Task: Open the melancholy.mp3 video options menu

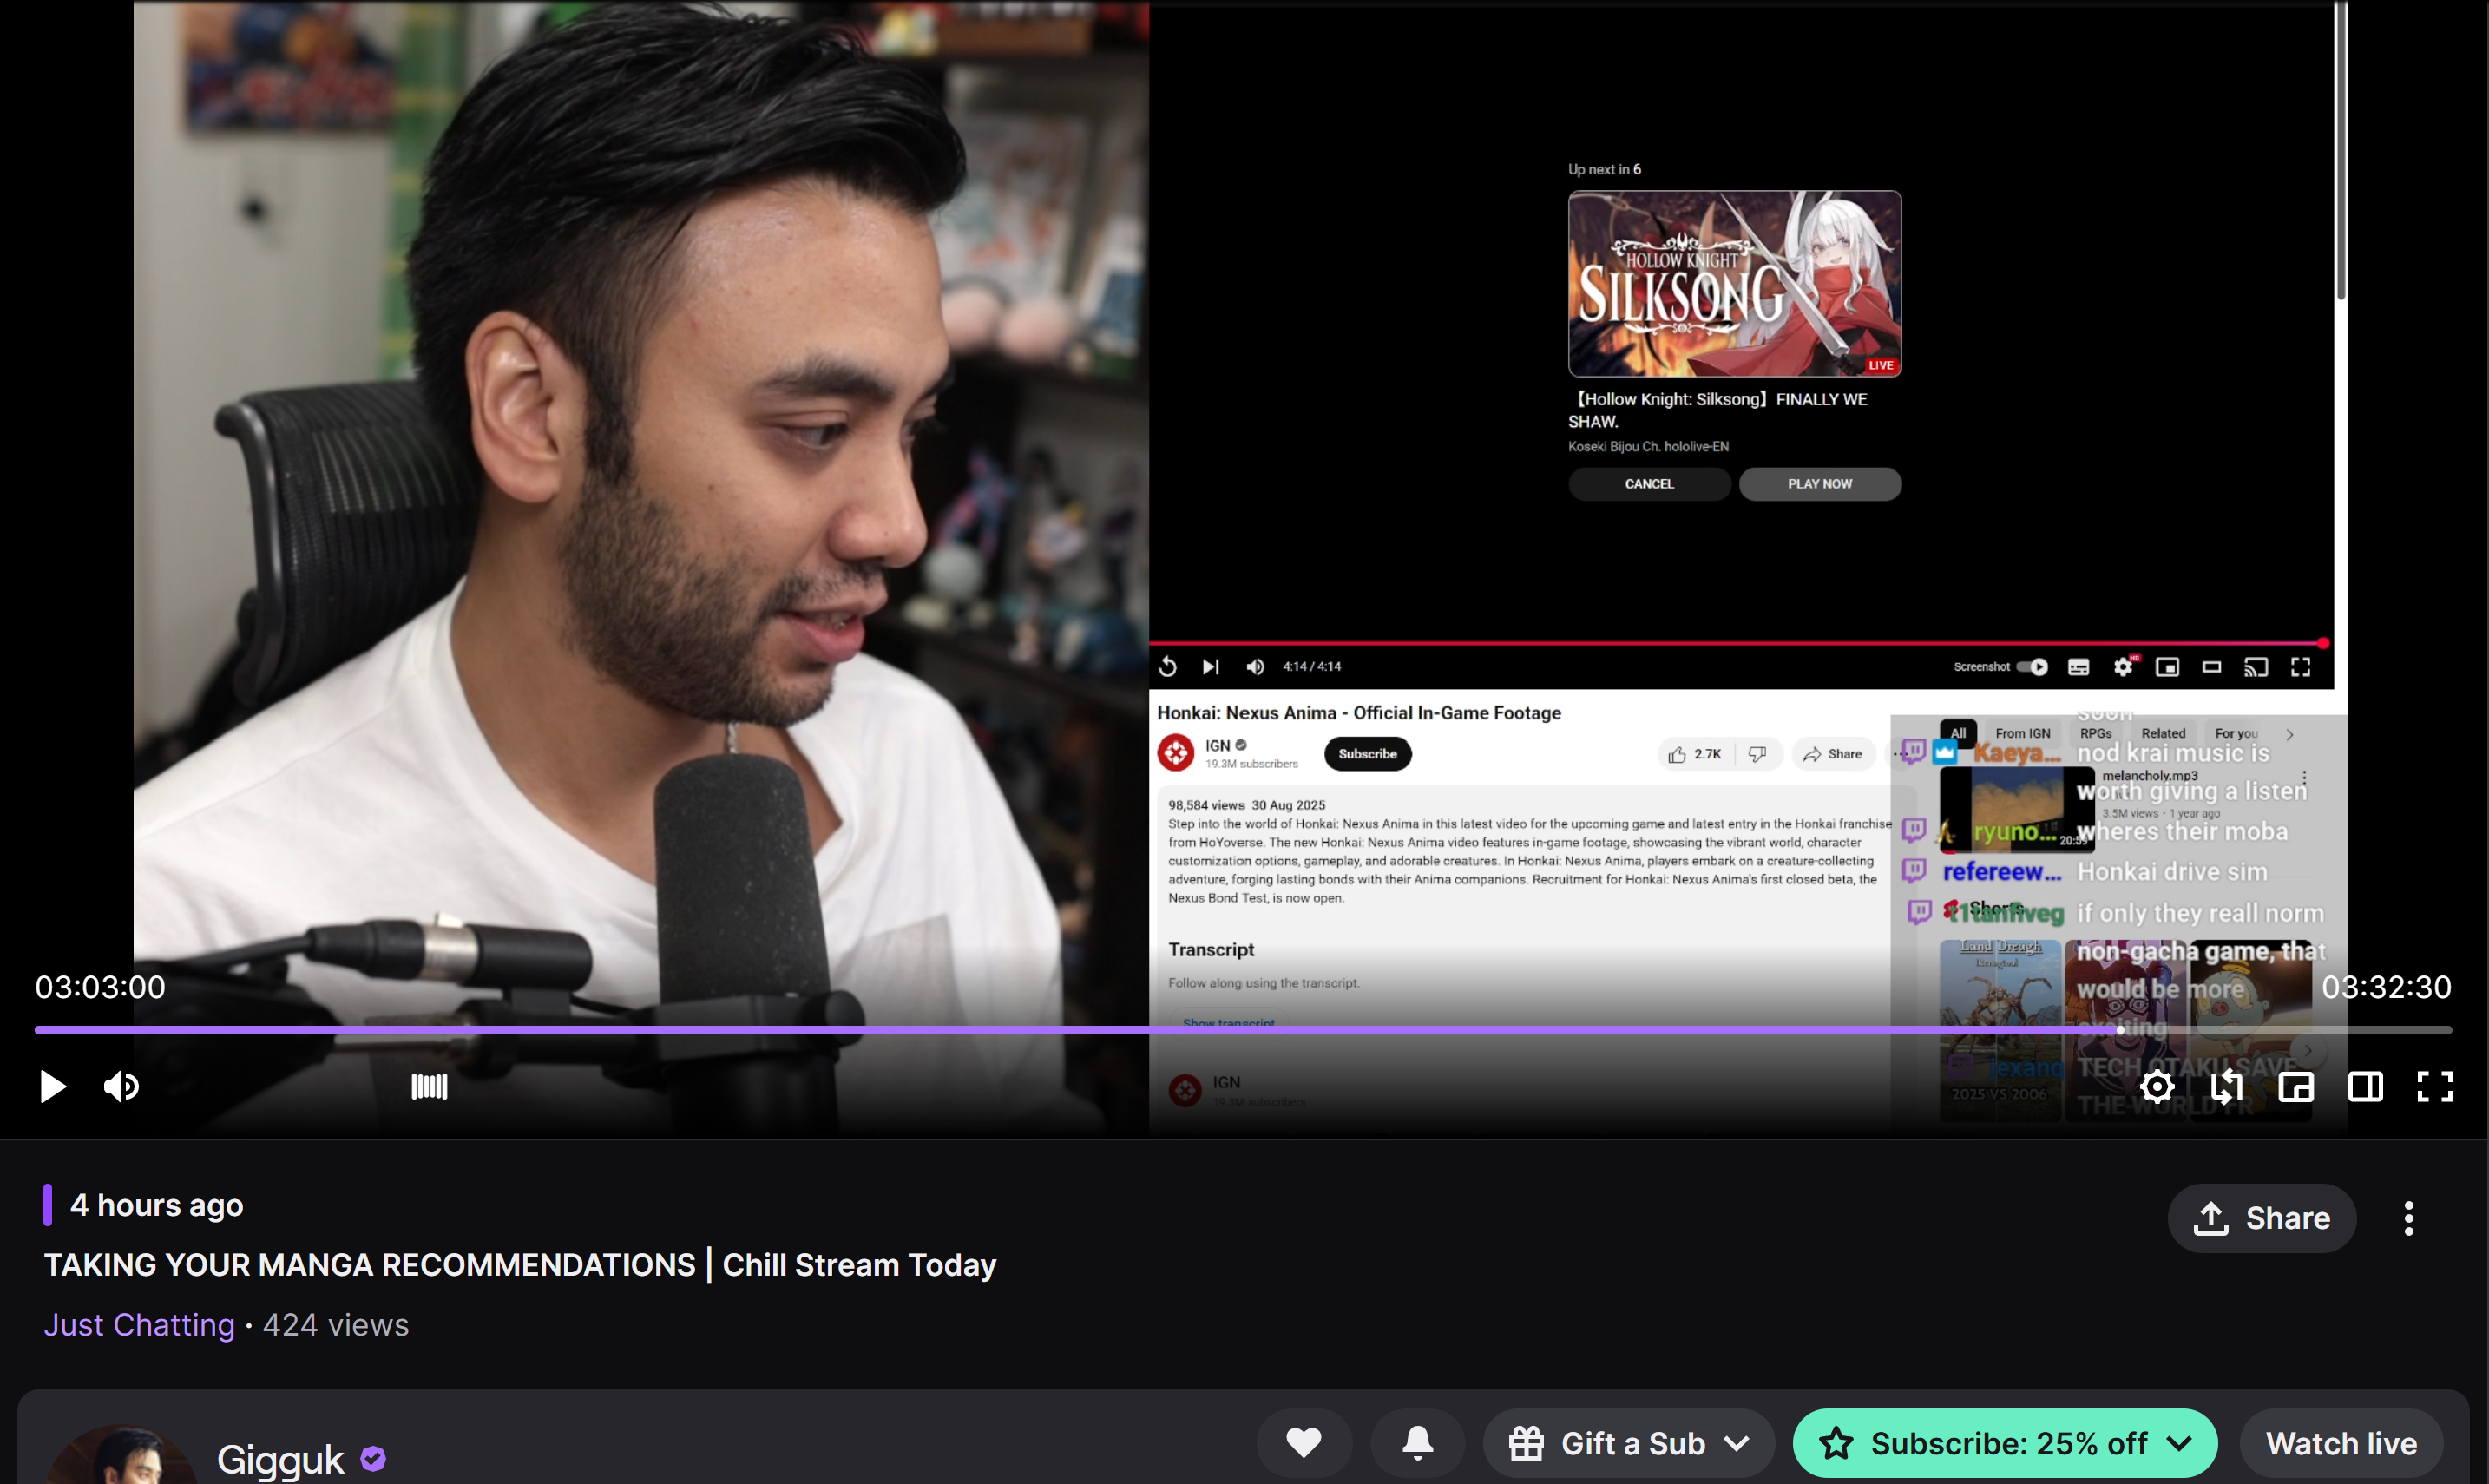Action: point(2304,777)
